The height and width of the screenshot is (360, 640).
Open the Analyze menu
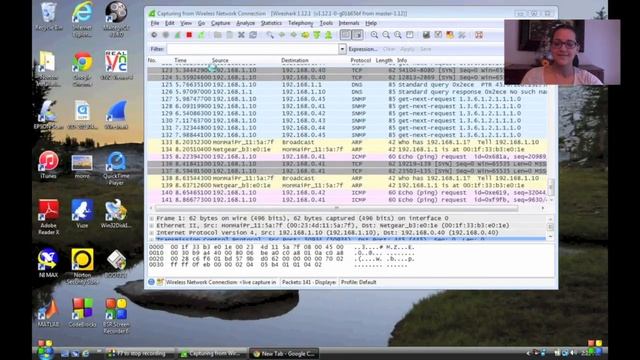tap(245, 23)
